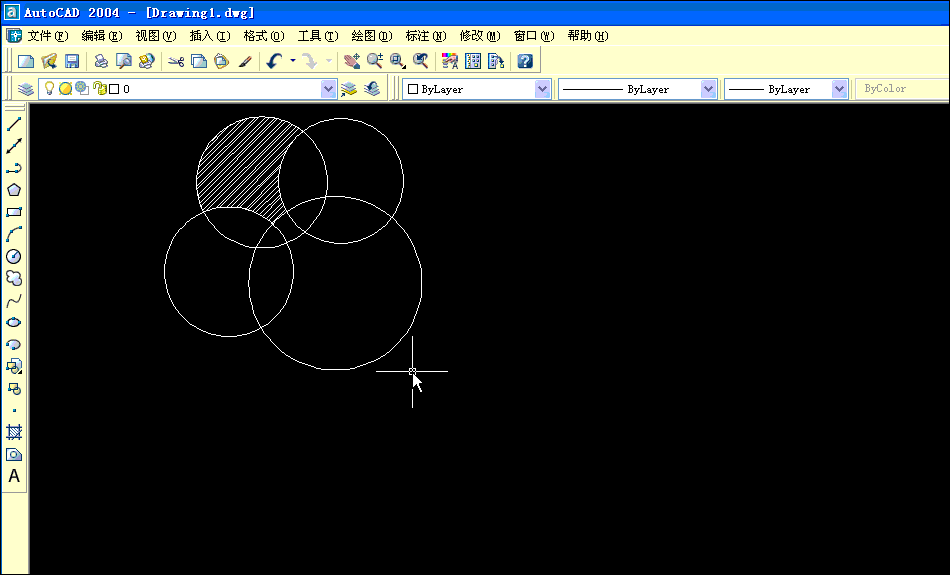Select the Line drawing tool

[x=14, y=124]
